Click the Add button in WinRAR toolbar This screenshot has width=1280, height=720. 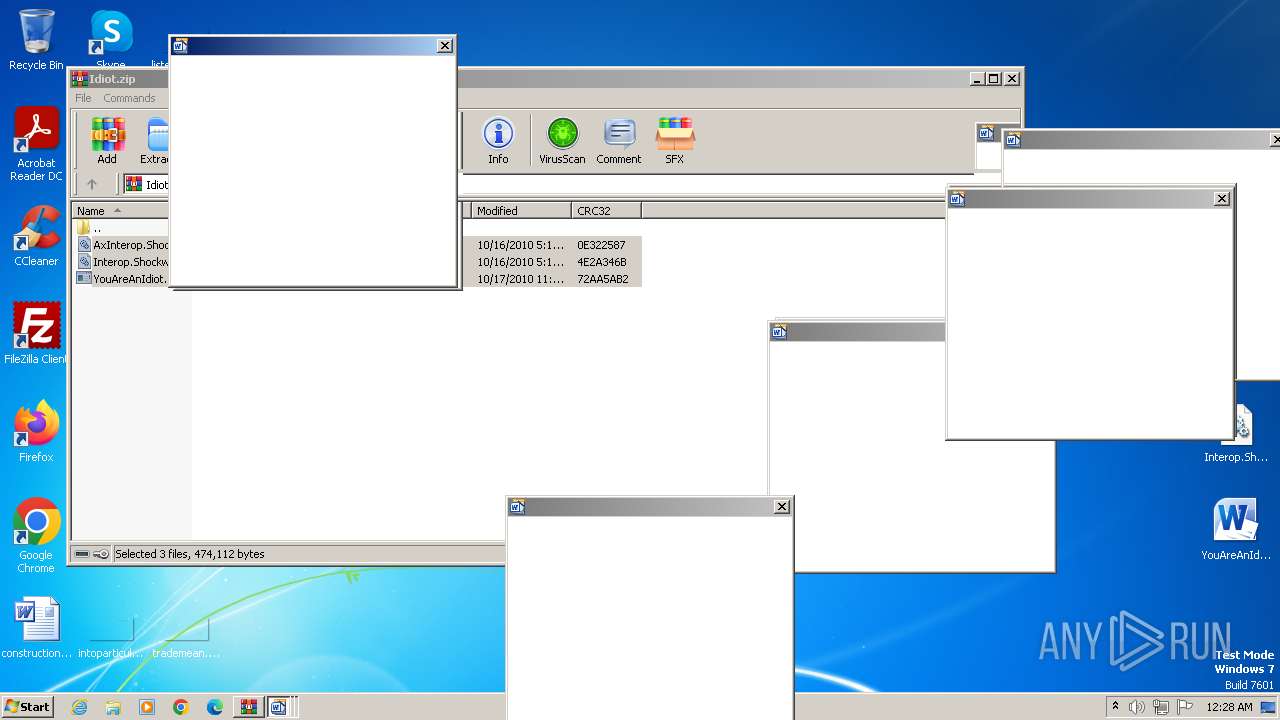(x=107, y=141)
